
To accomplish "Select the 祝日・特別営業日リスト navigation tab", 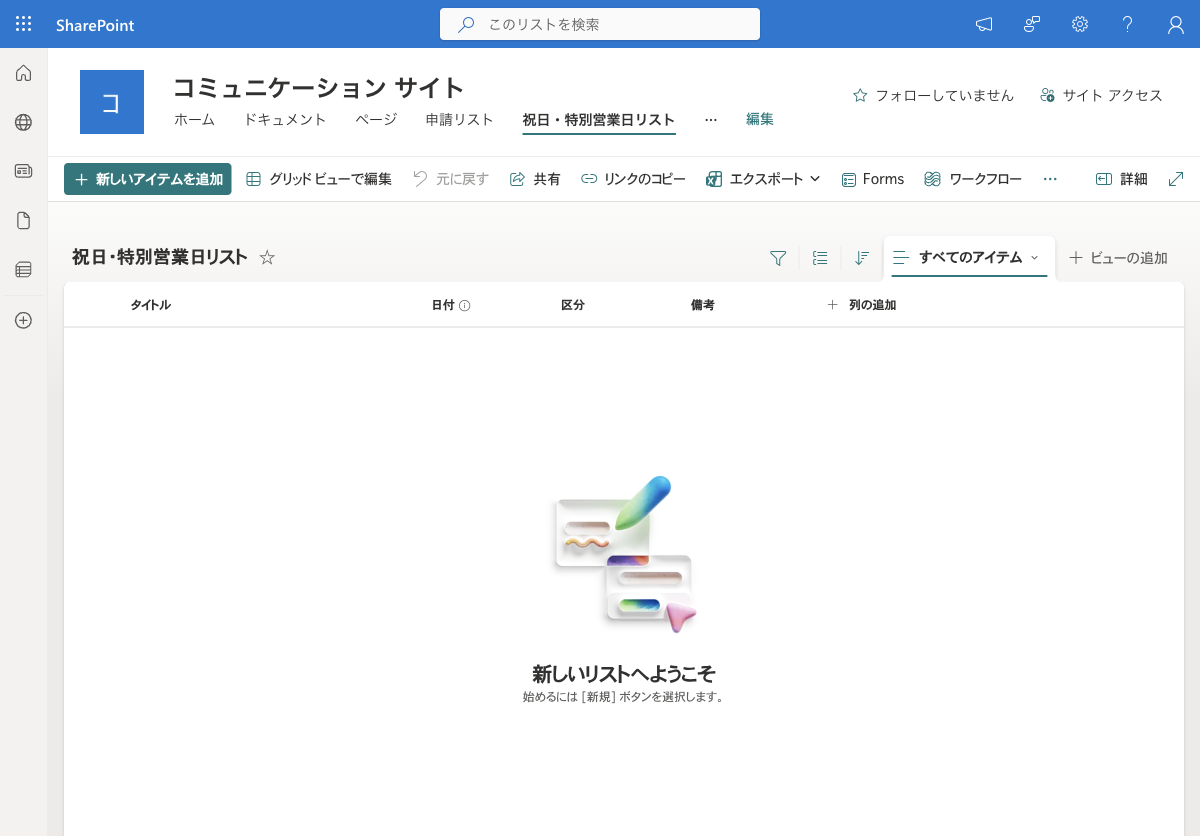I will pyautogui.click(x=599, y=120).
